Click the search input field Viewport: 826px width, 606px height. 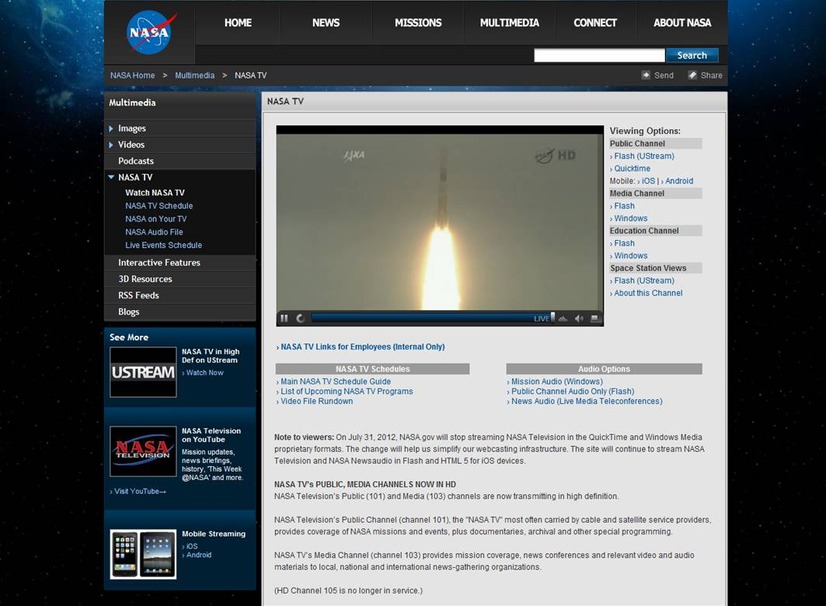point(599,55)
